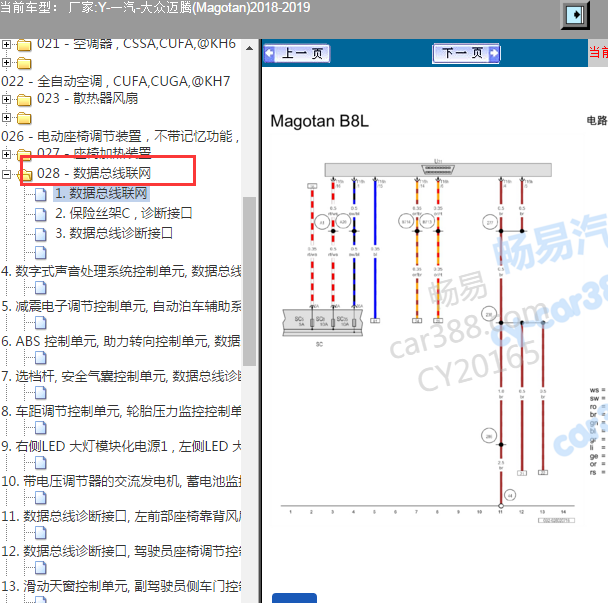The image size is (608, 603).
Task: Open page 3. 数据总线诊断接口
Action: pos(114,233)
